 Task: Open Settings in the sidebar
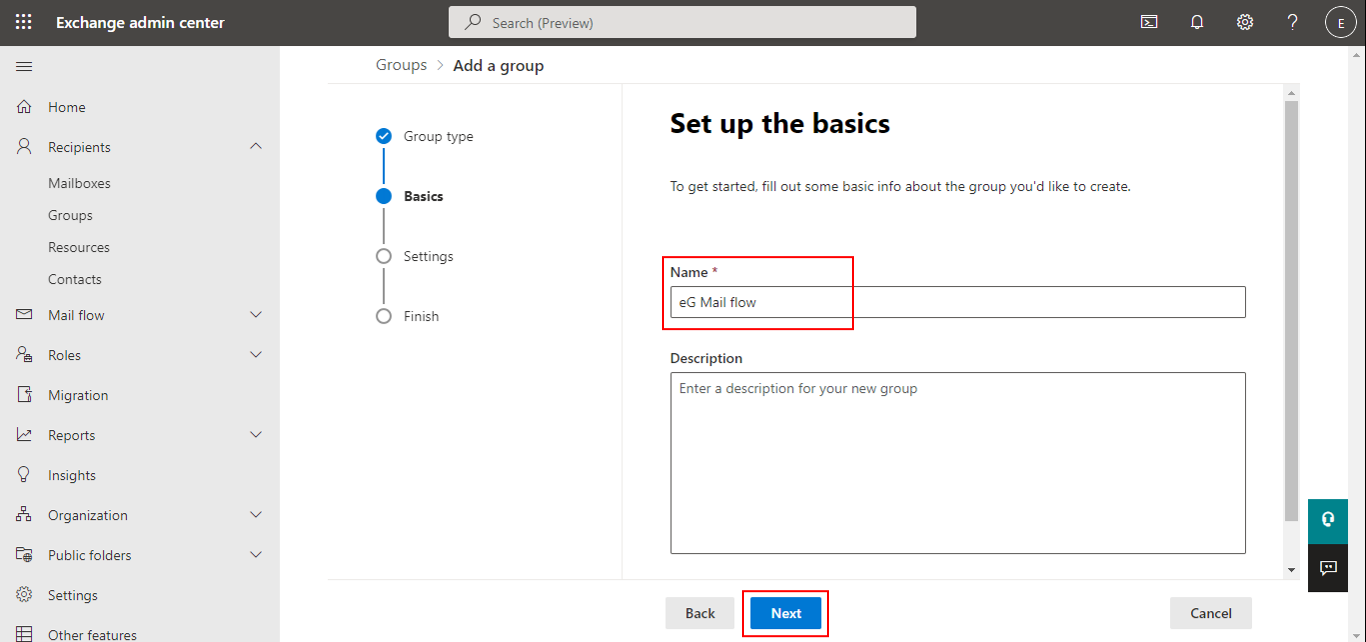tap(73, 595)
